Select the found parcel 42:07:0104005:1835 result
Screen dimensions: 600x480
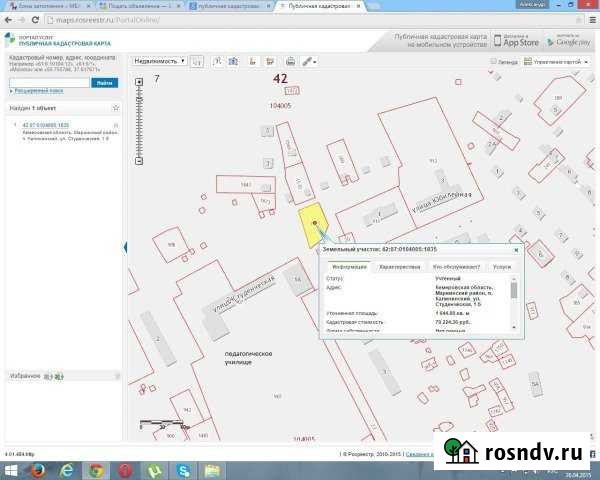[45, 125]
